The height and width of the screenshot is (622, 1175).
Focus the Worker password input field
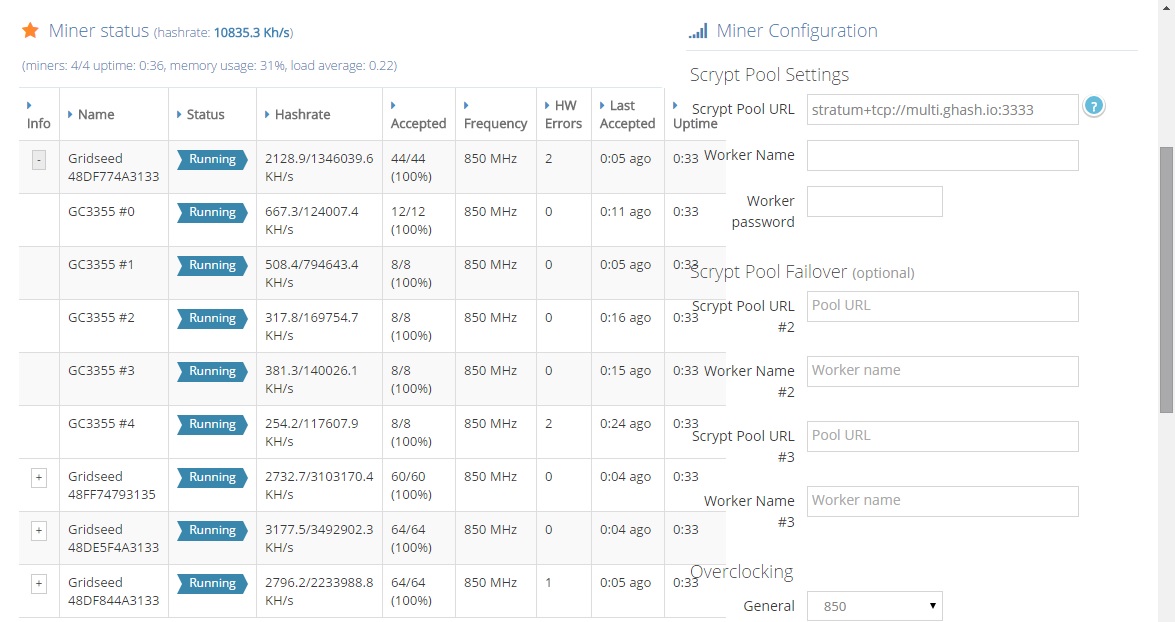point(875,202)
